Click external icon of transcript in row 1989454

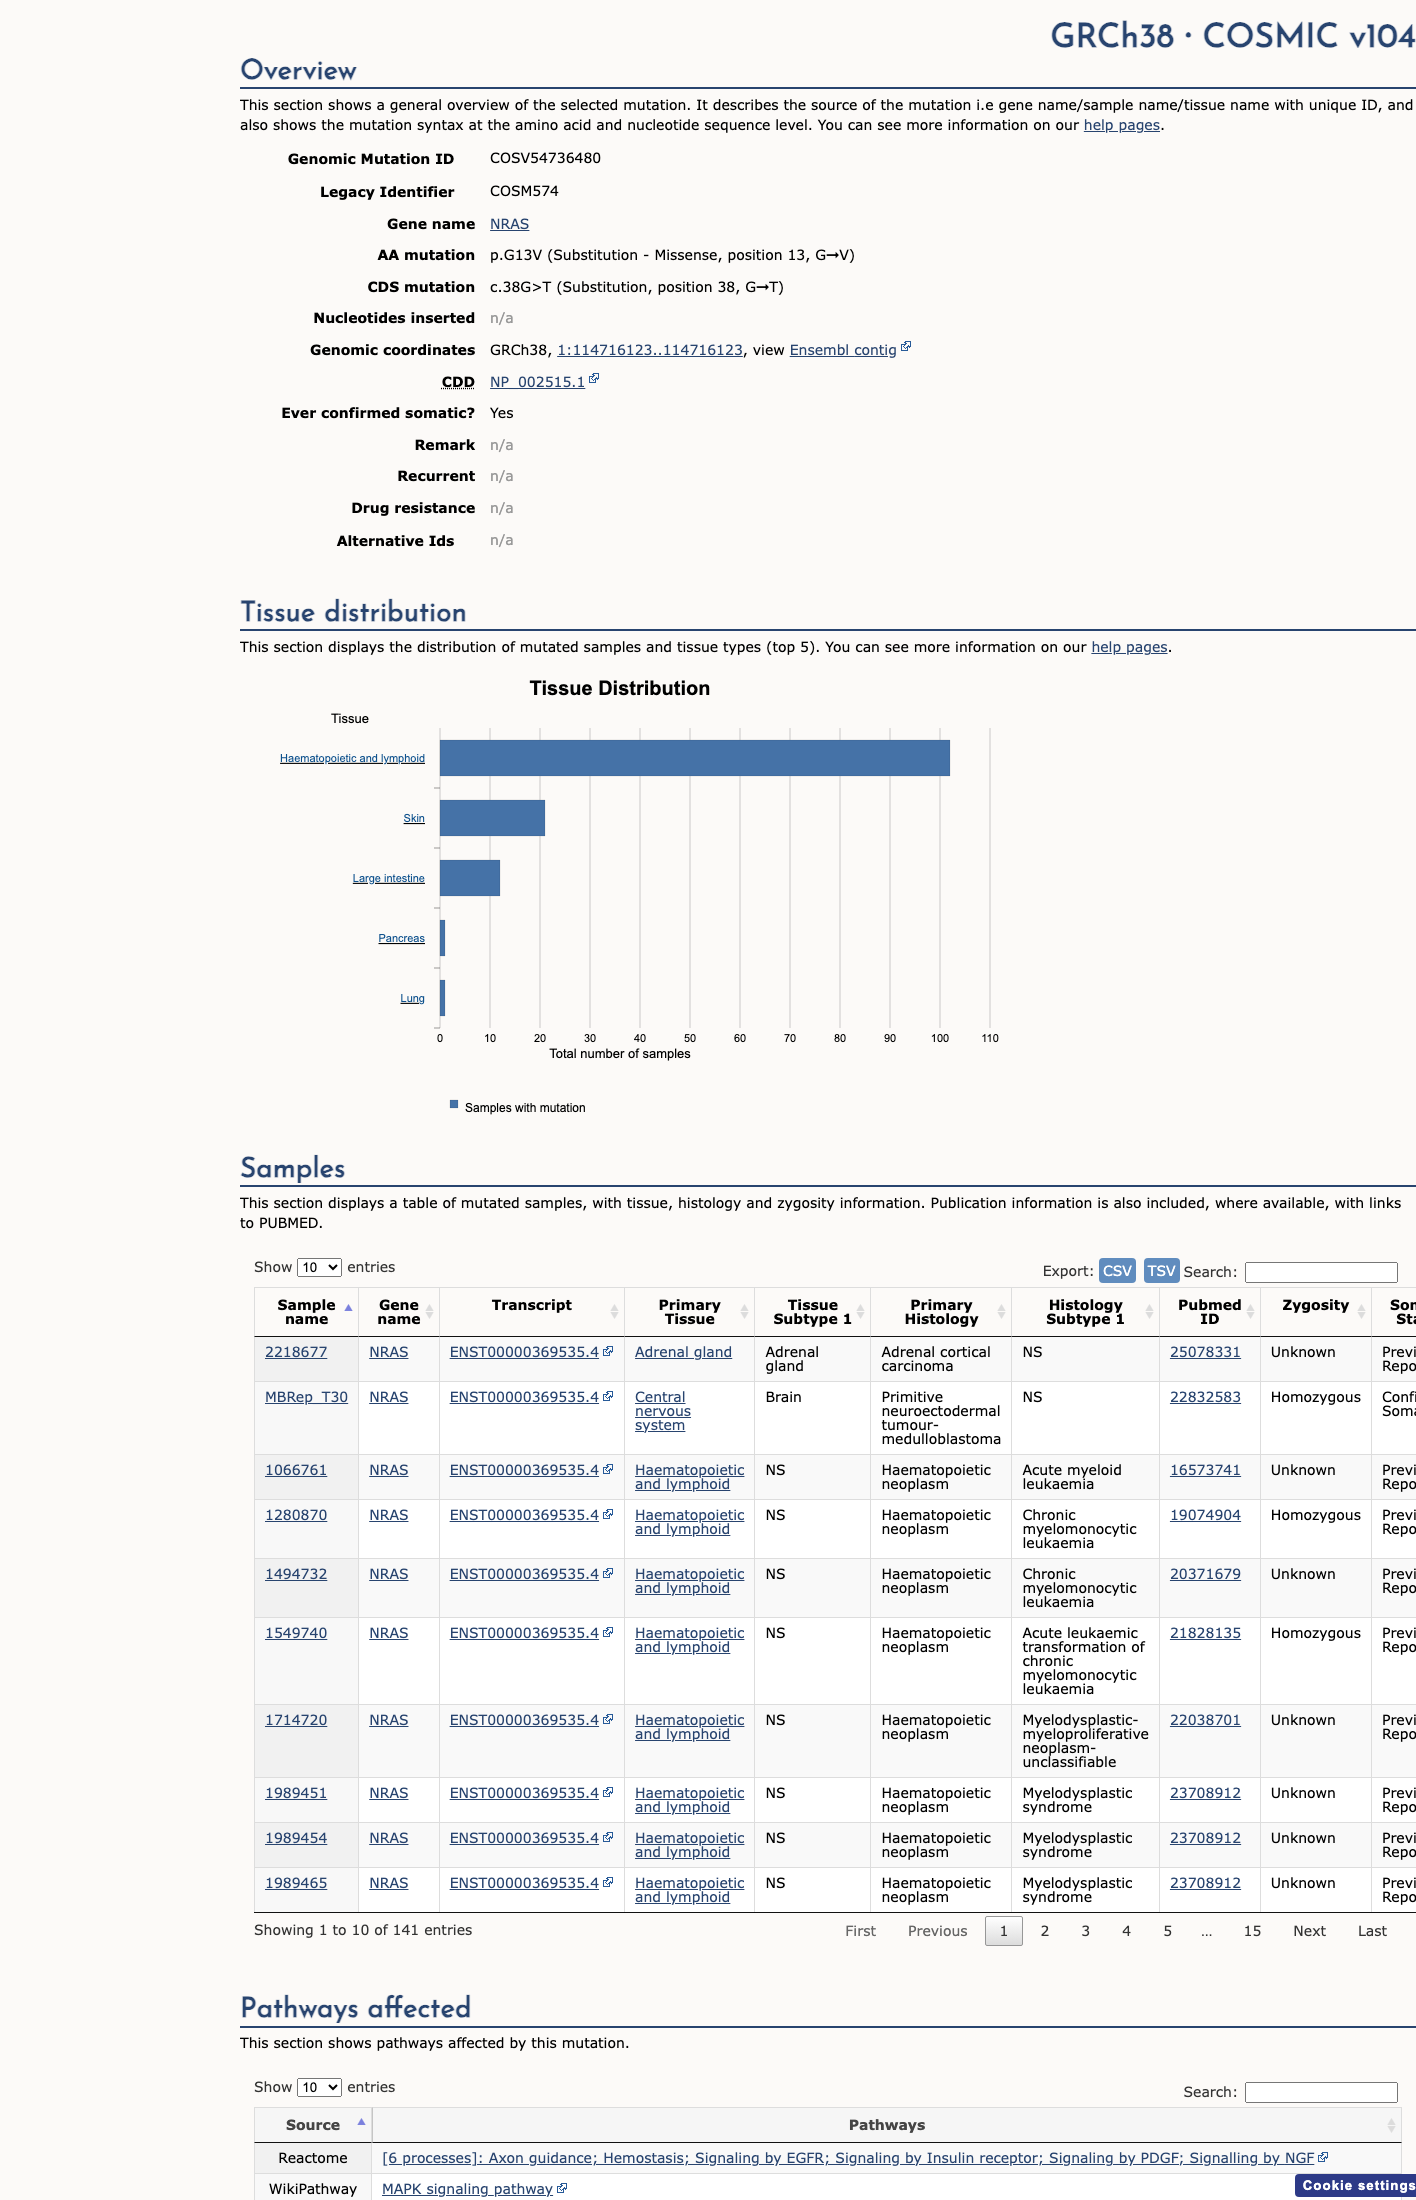[x=608, y=1837]
